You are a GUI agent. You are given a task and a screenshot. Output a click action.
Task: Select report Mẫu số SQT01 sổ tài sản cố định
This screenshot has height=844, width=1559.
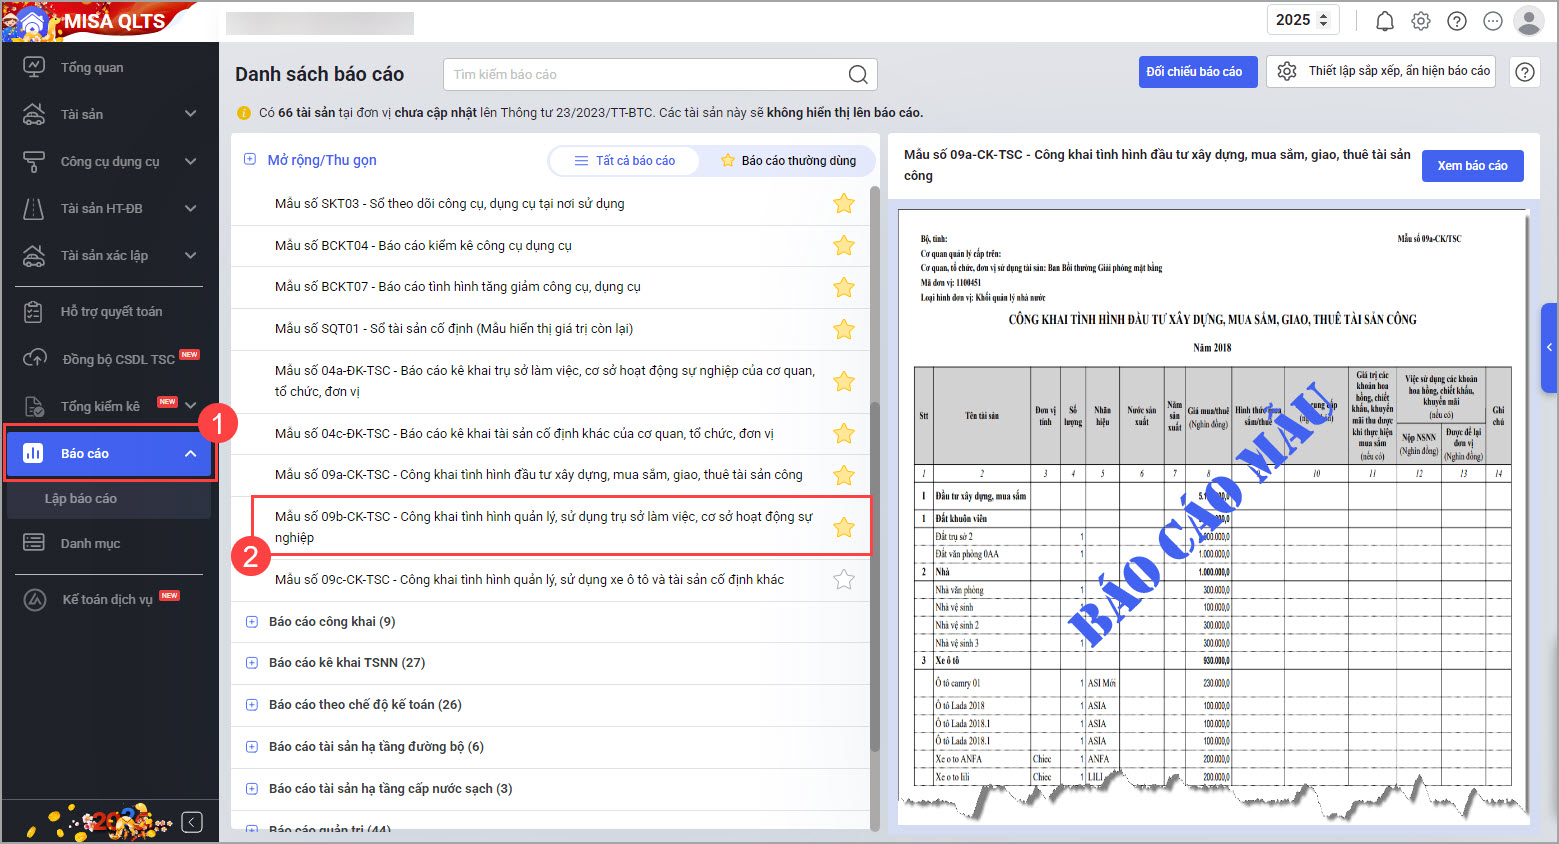coord(454,329)
